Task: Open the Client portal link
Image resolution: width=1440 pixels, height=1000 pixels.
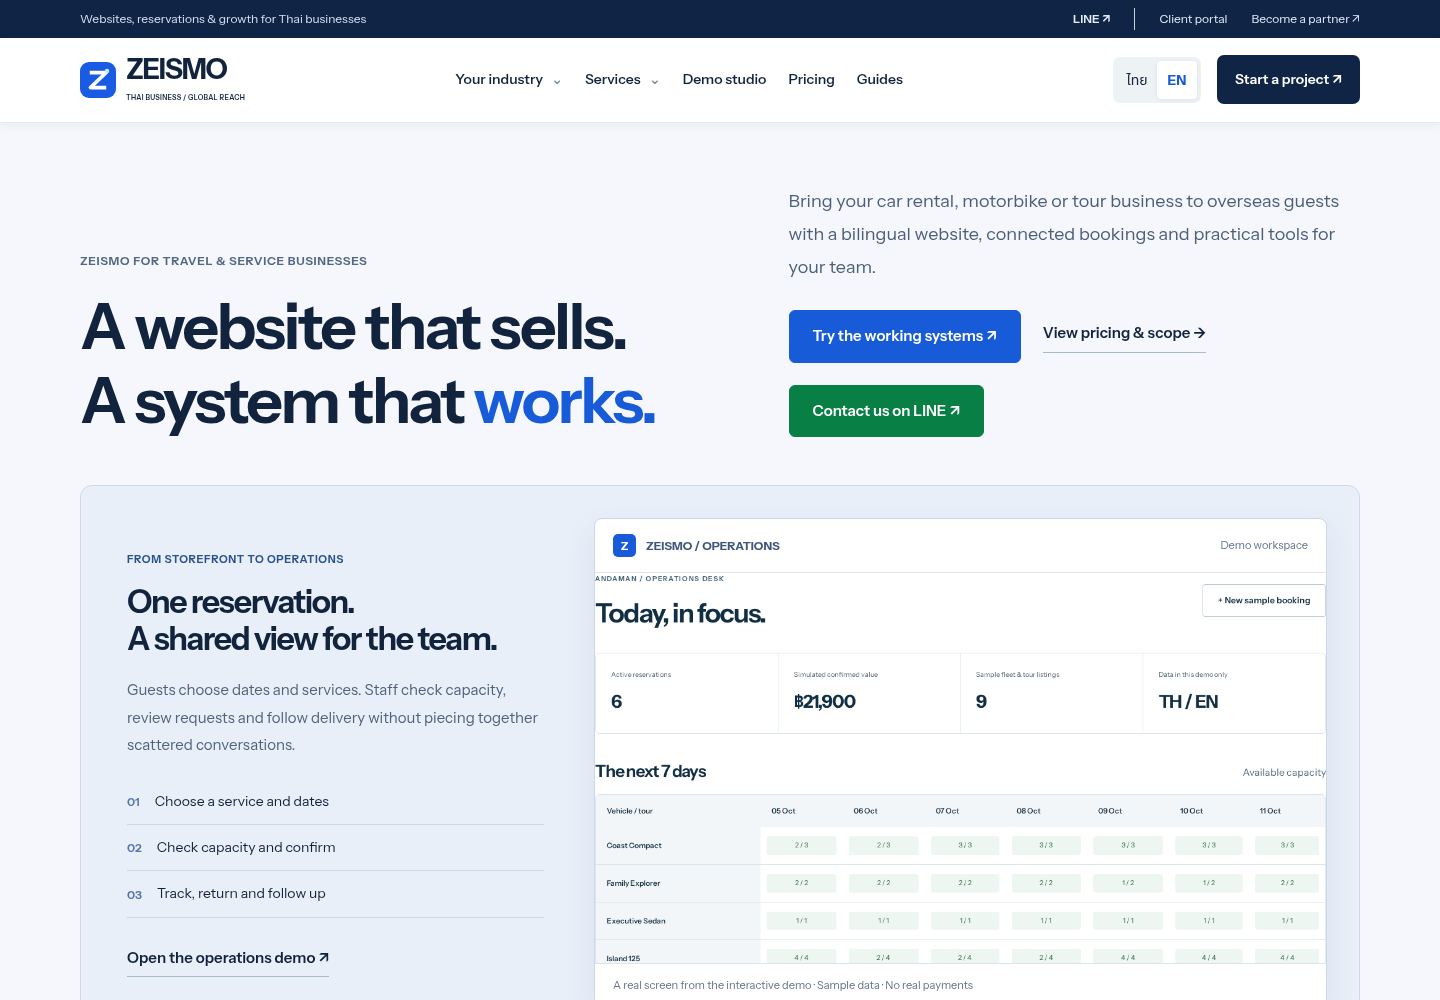Action: point(1193,19)
